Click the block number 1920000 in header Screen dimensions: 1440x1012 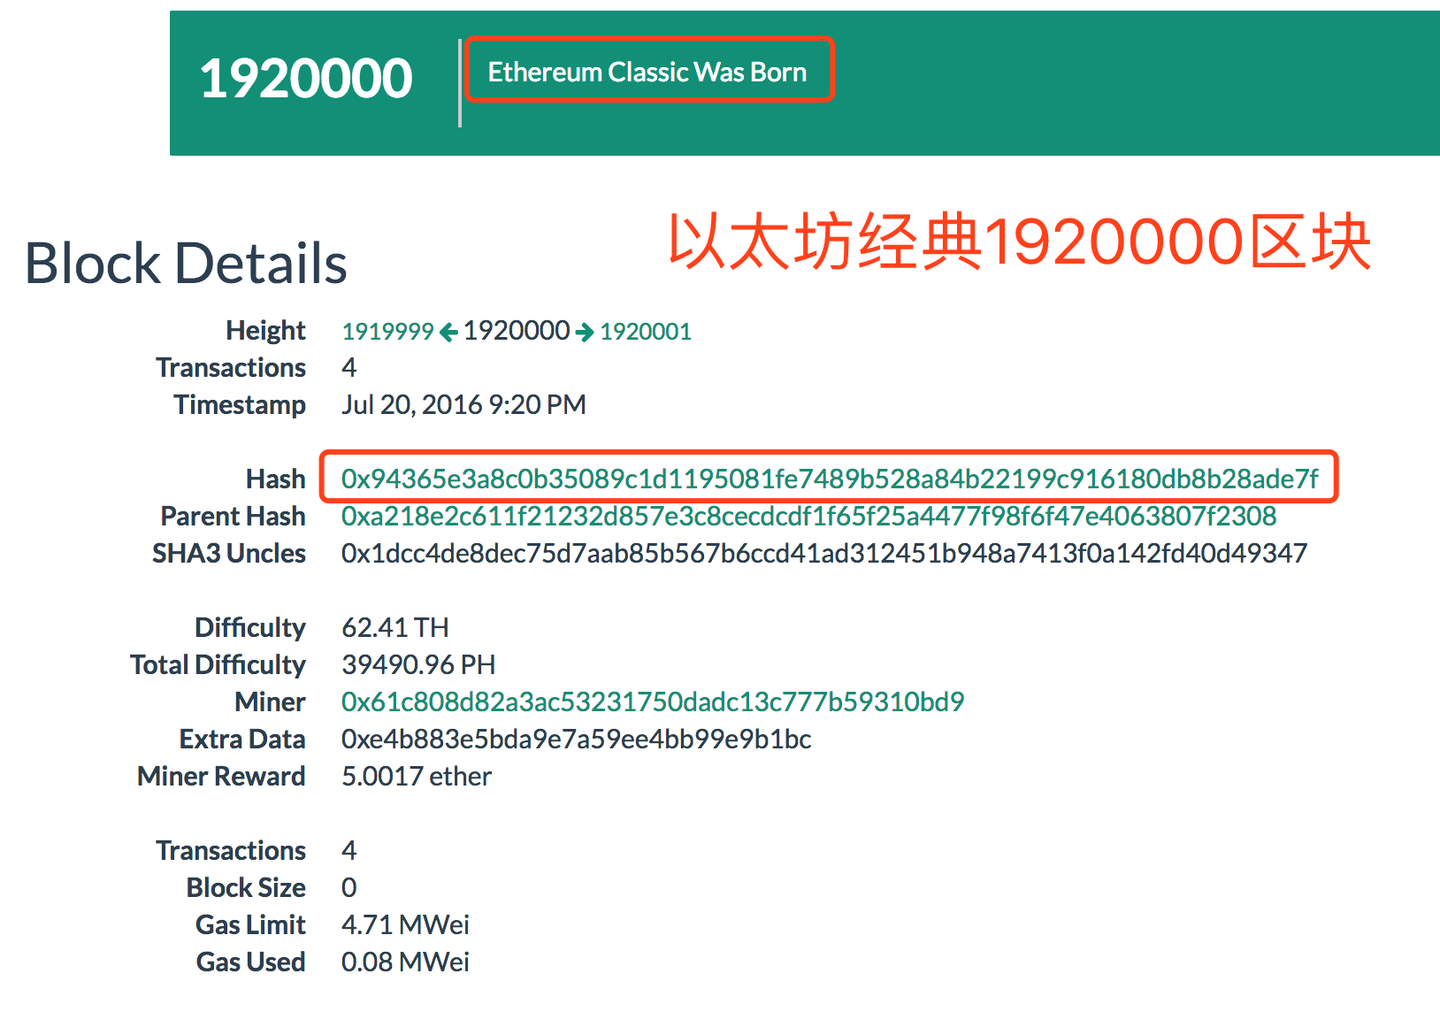[x=305, y=78]
